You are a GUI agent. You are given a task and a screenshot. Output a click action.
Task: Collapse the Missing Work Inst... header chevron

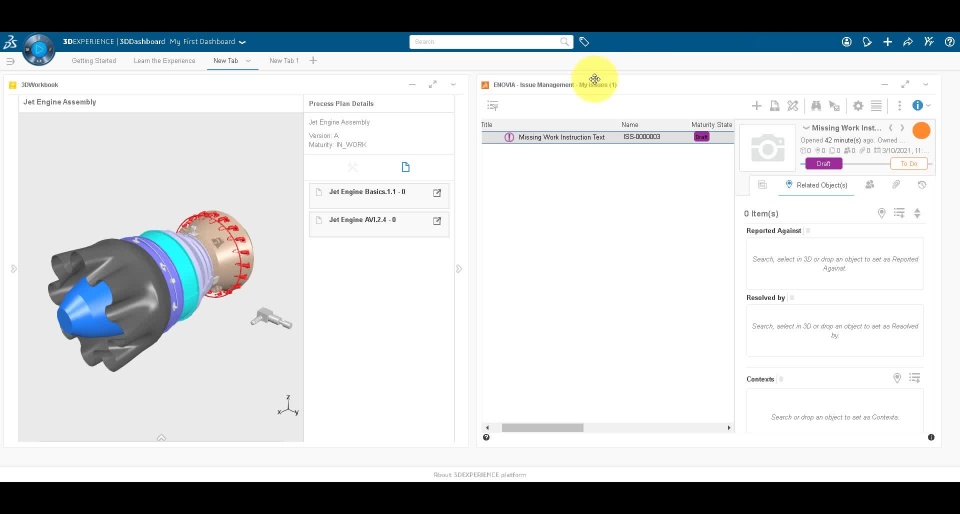tap(806, 128)
